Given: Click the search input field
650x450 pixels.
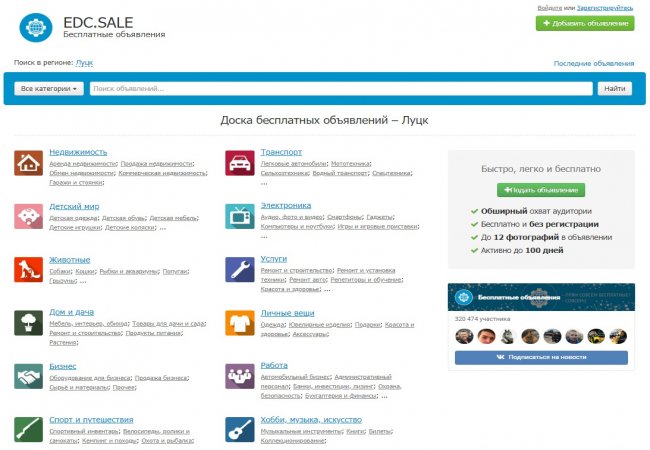Looking at the screenshot, I should tap(340, 89).
